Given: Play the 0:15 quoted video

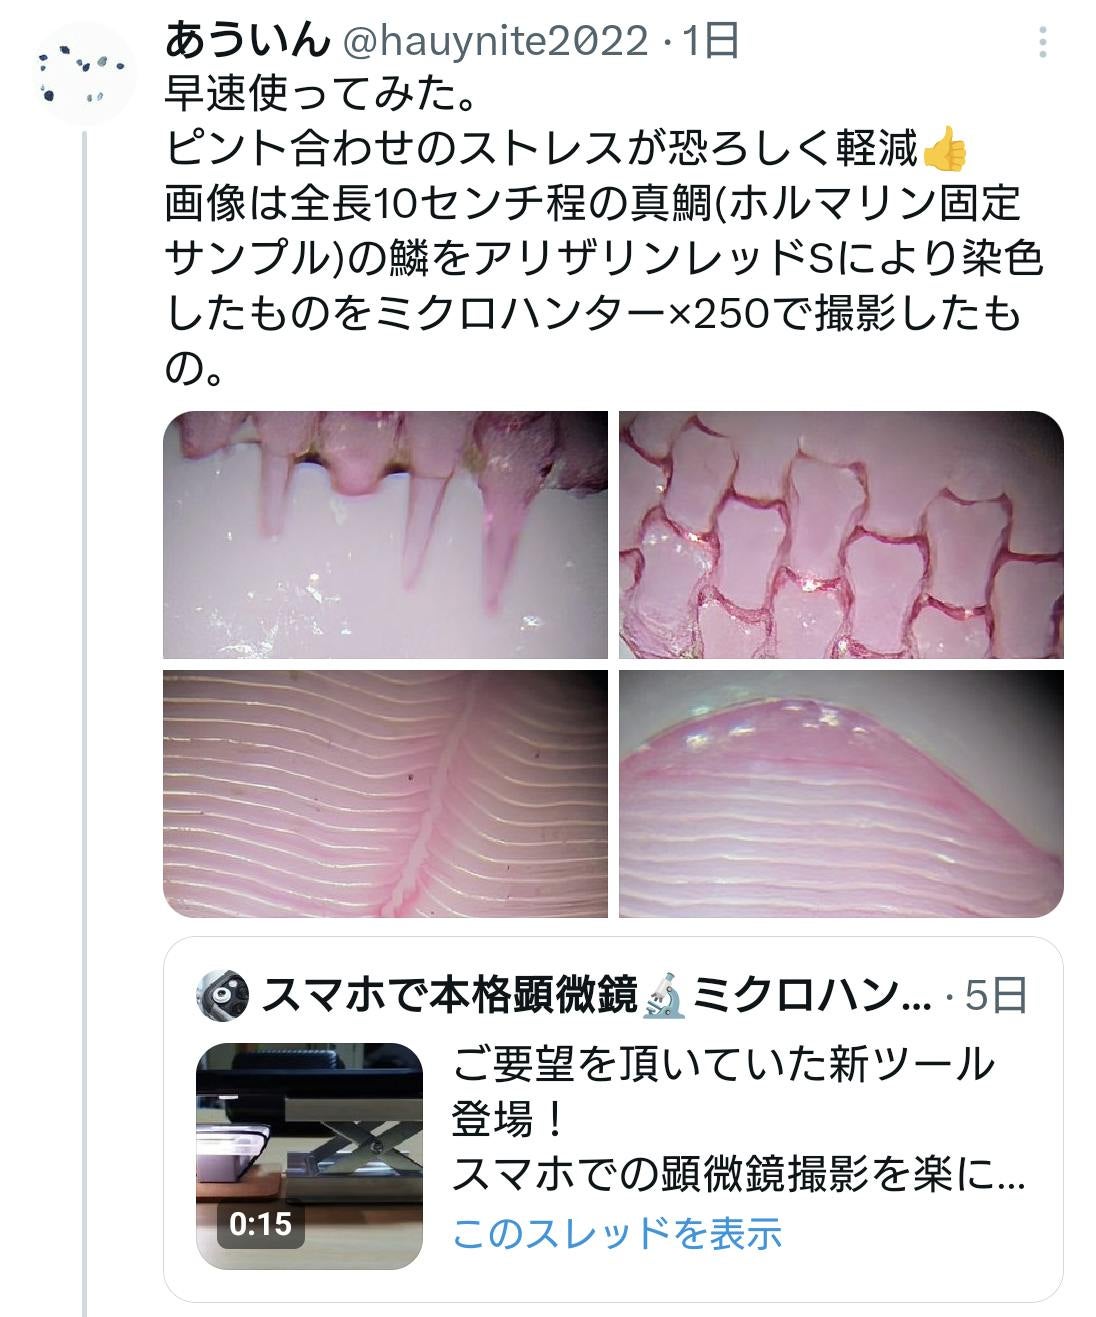Looking at the screenshot, I should [x=309, y=1156].
